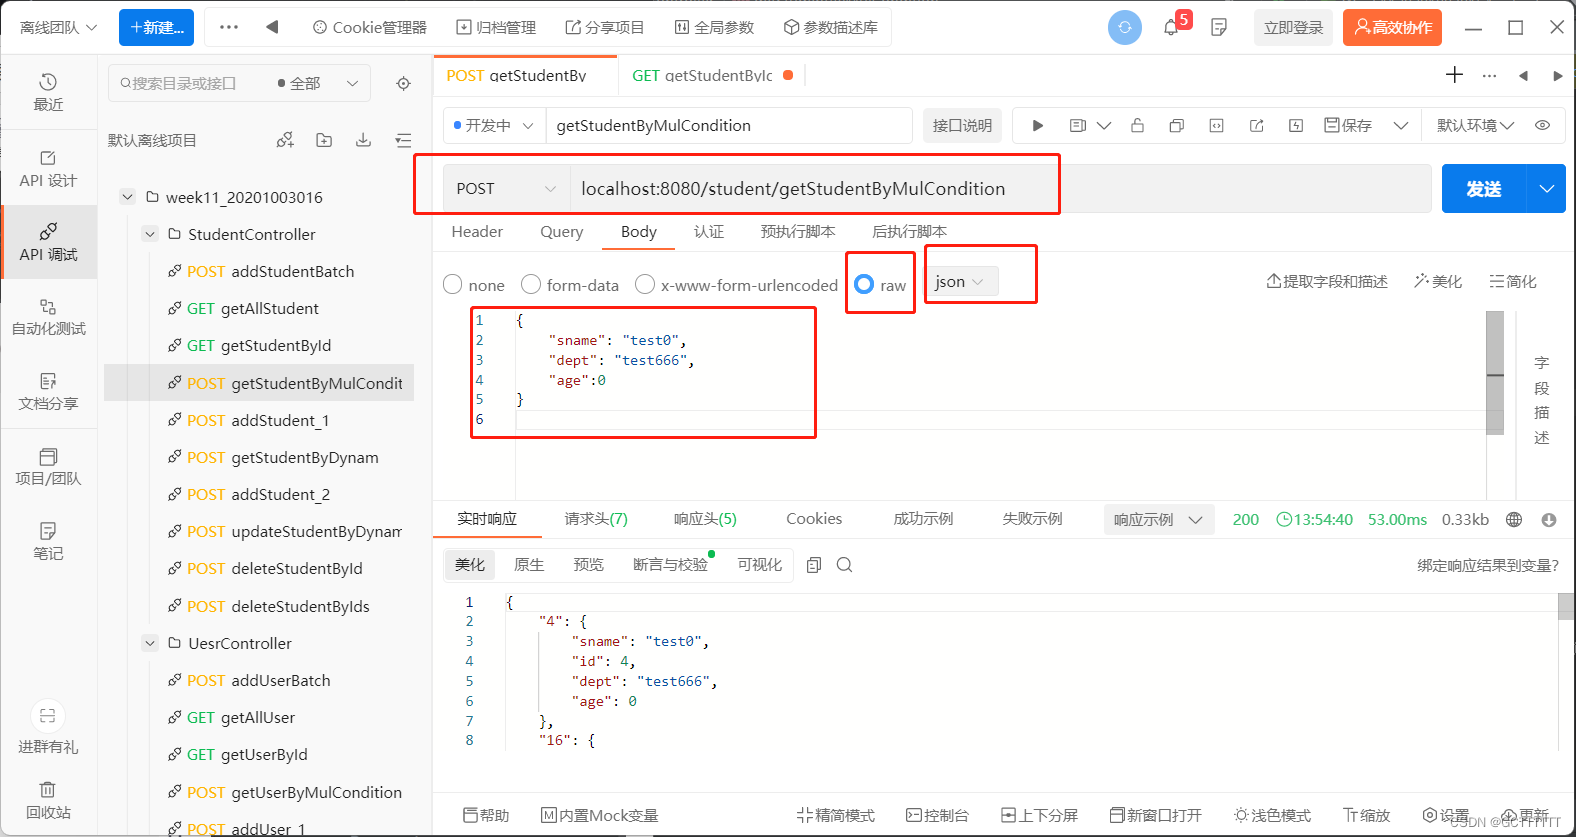Select the raw body type radio
The image size is (1576, 837).
click(x=864, y=285)
